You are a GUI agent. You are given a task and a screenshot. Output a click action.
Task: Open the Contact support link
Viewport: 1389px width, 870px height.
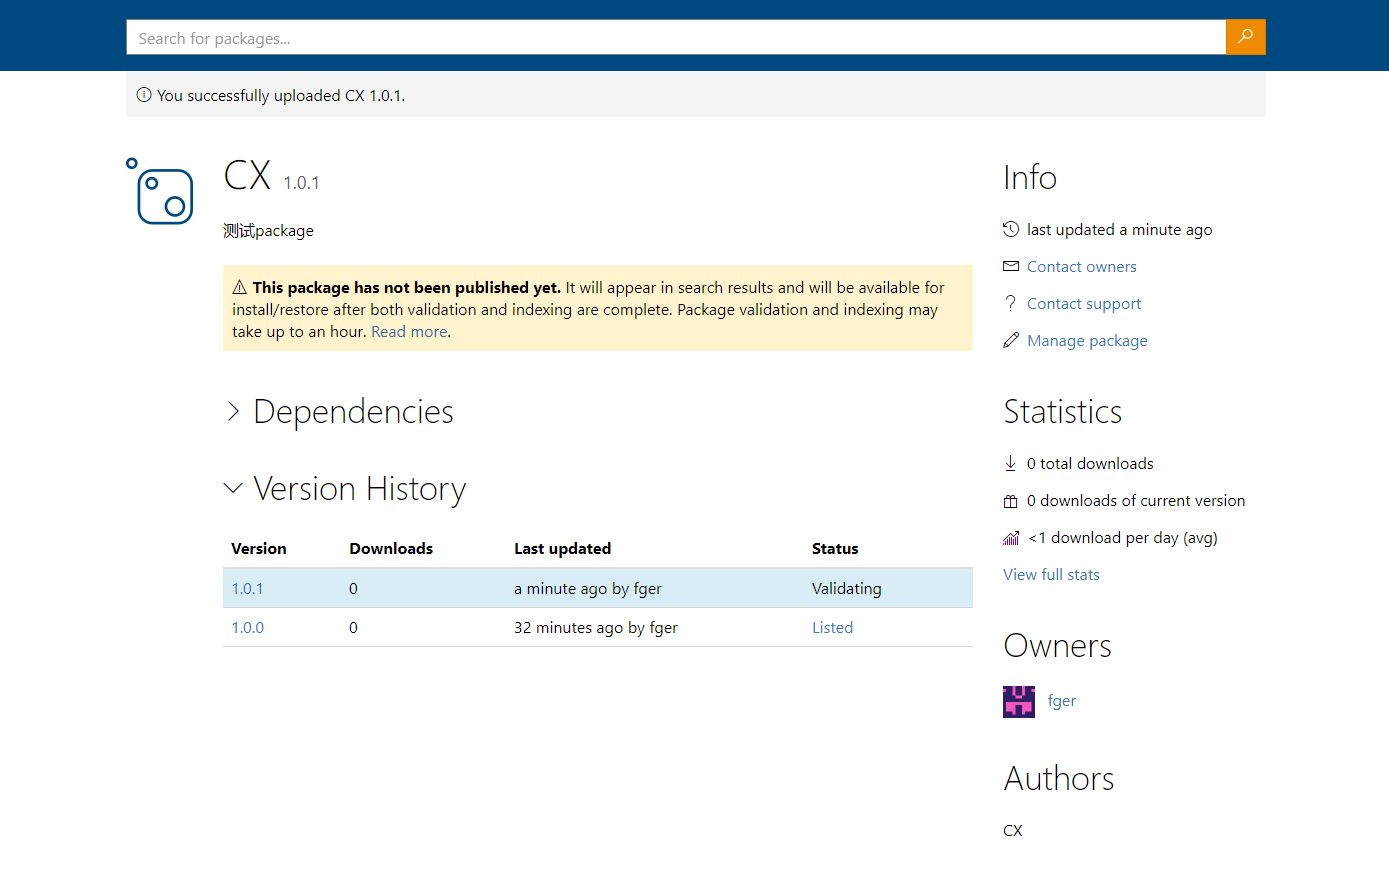click(1084, 303)
